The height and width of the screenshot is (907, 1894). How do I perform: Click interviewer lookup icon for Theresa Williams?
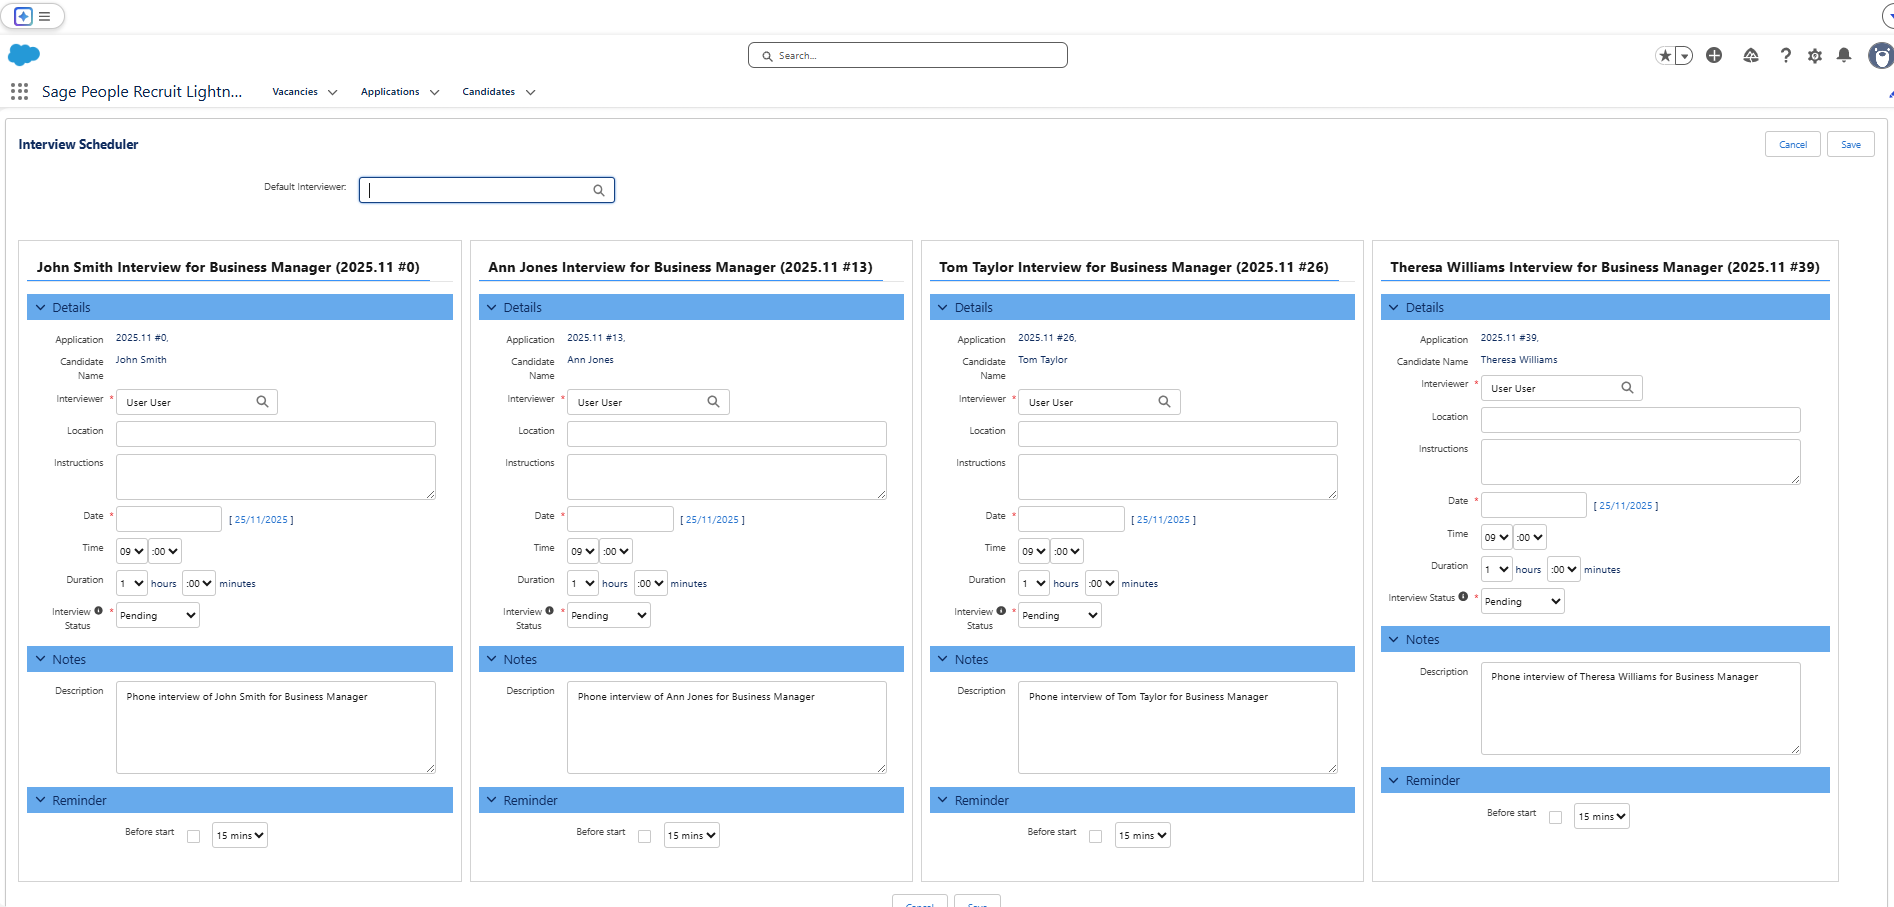point(1627,388)
